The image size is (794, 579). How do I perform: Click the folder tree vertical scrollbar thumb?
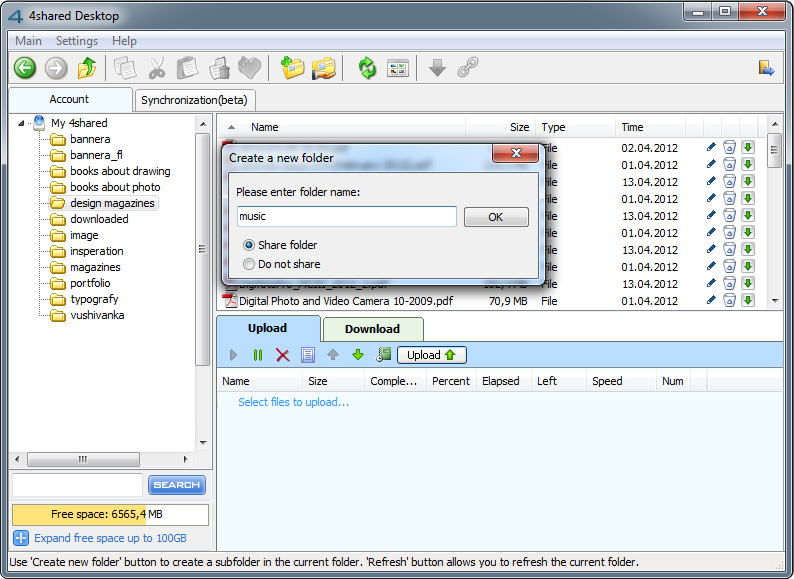[203, 249]
